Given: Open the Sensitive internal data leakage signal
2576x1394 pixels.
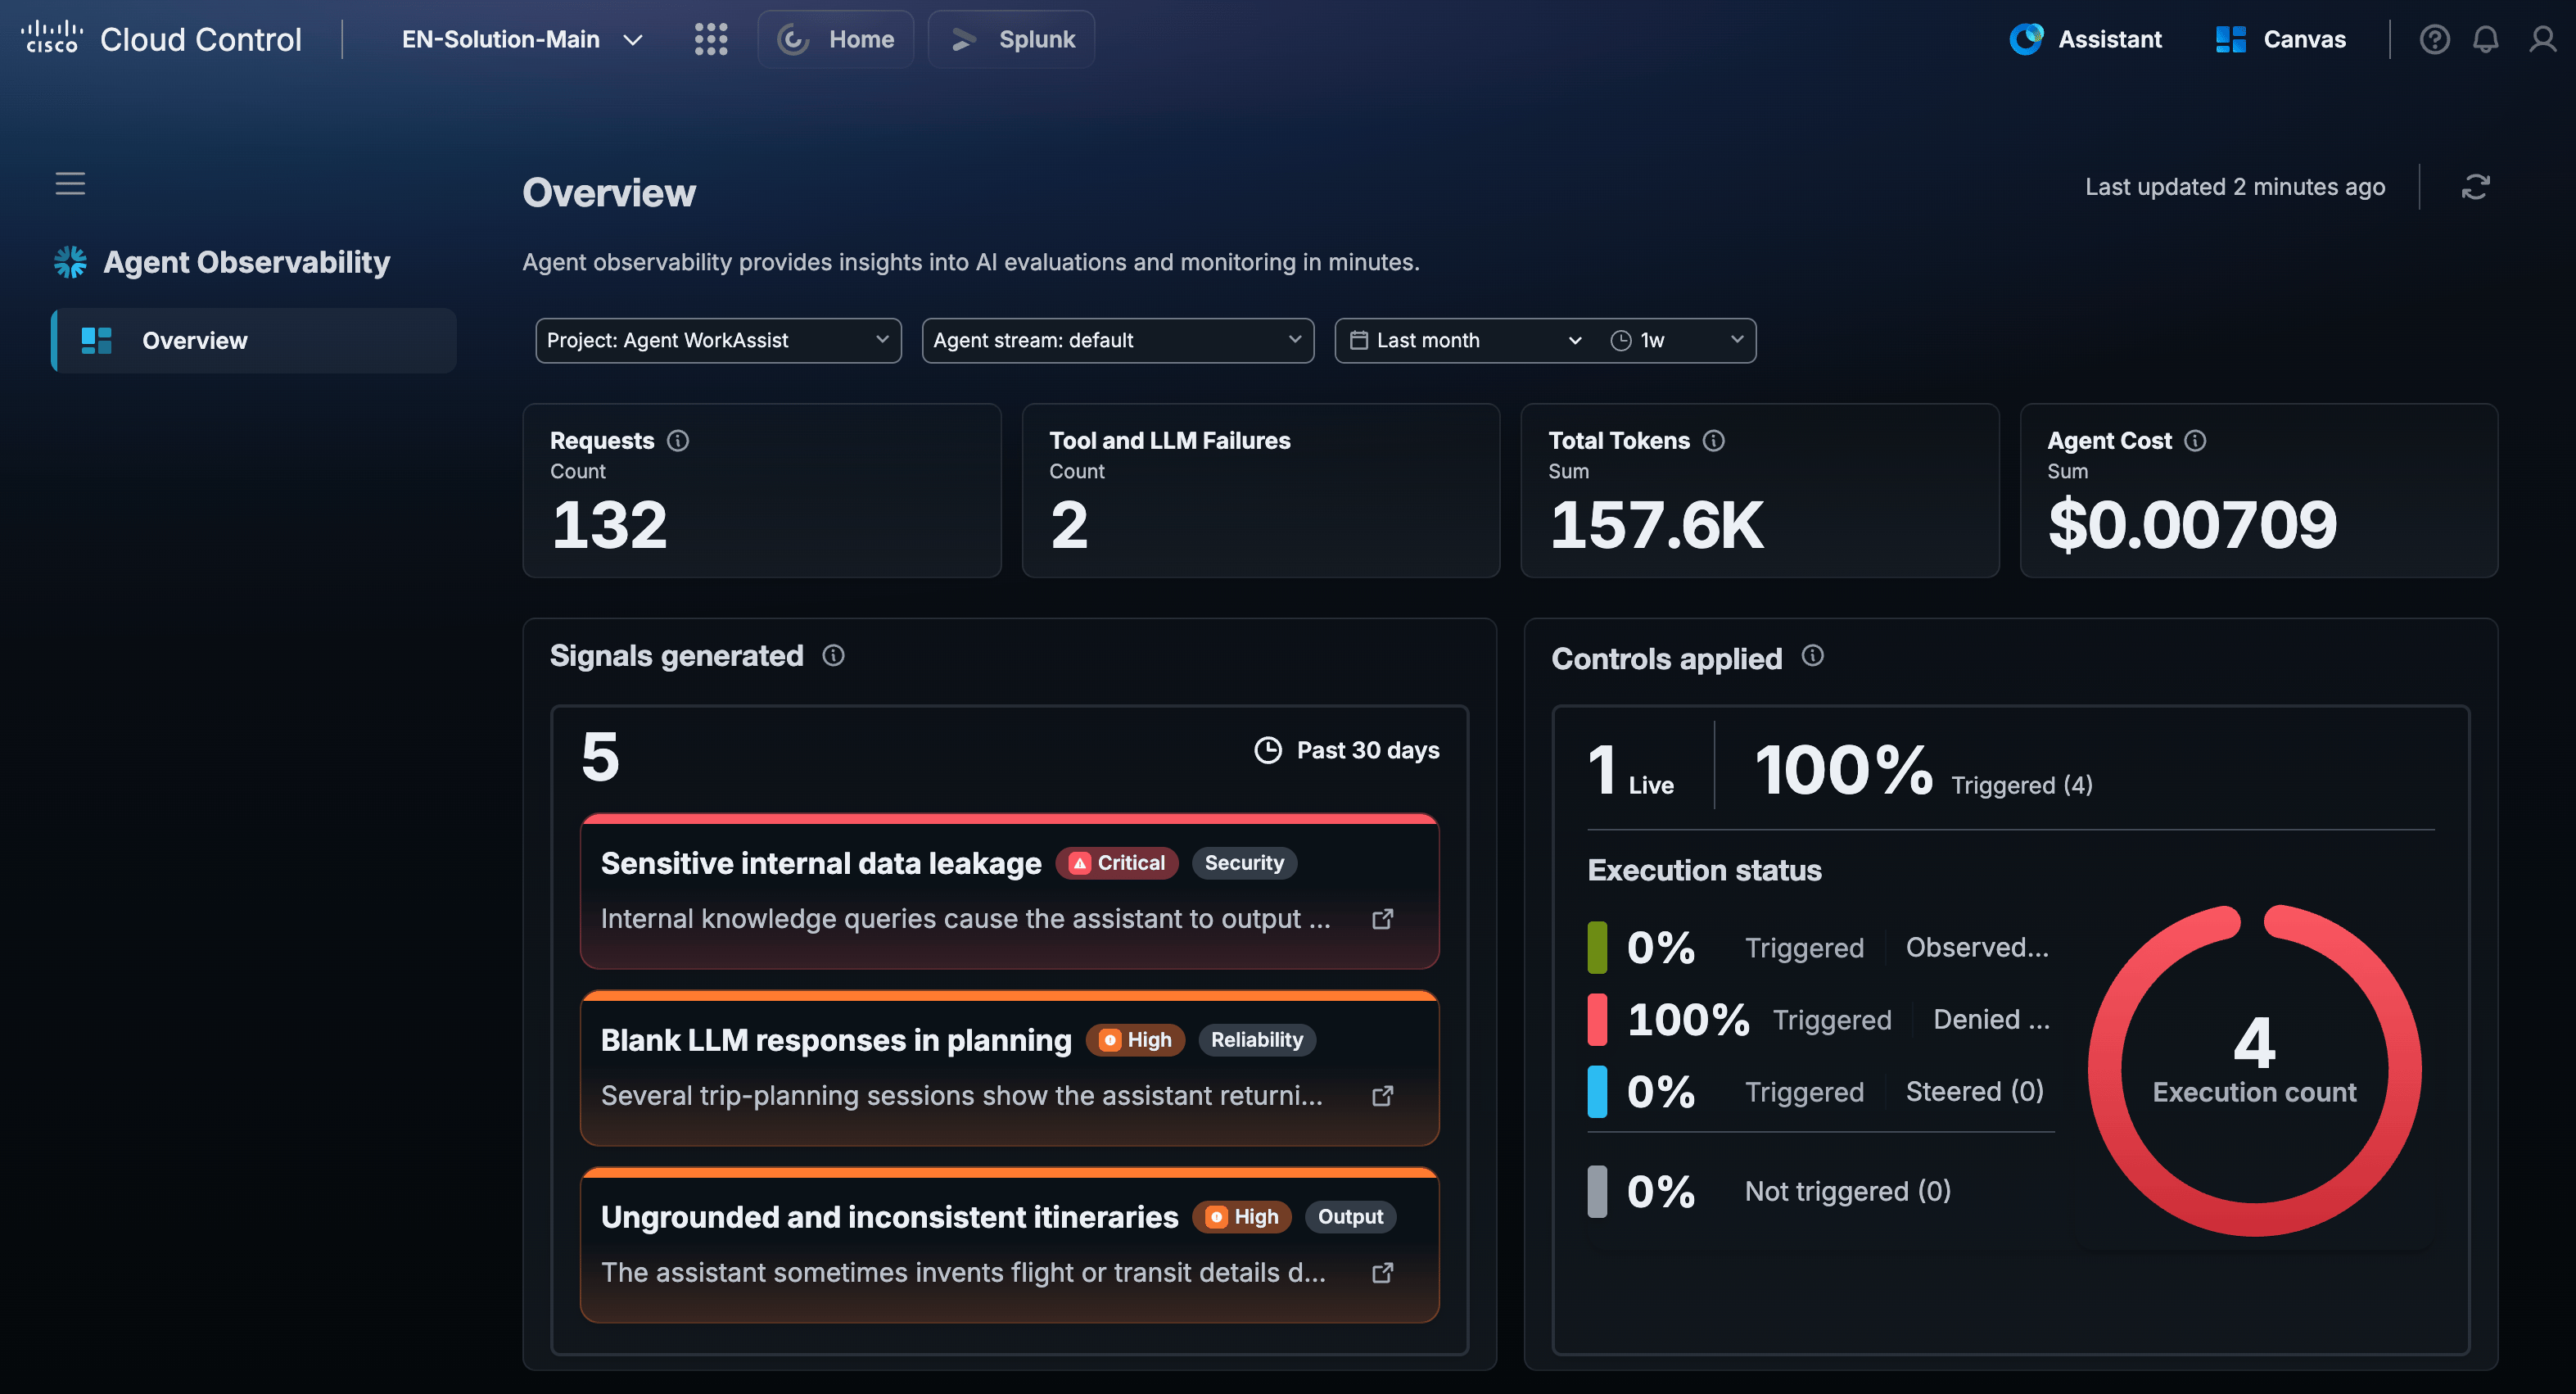Looking at the screenshot, I should 1009,891.
